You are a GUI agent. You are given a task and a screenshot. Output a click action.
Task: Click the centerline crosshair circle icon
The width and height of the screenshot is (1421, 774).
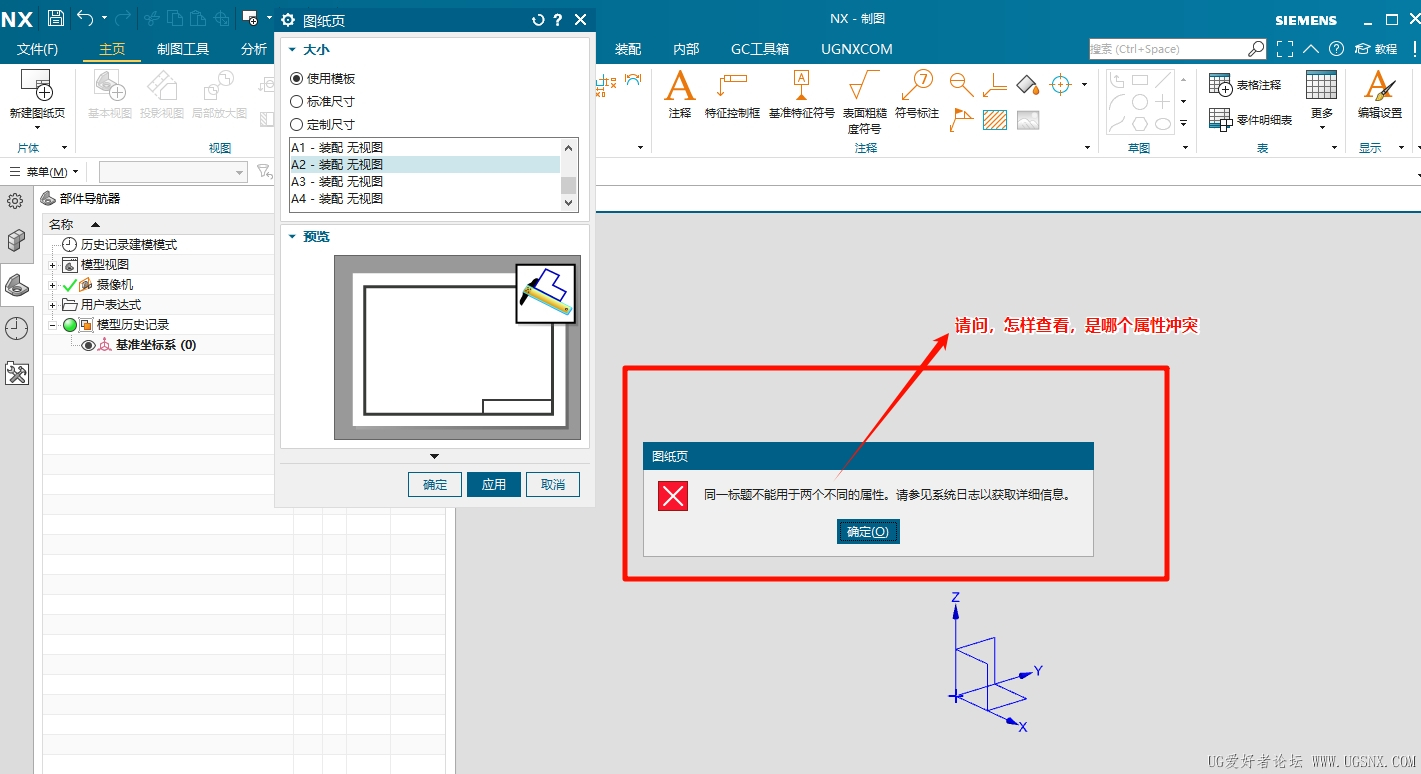(1061, 85)
